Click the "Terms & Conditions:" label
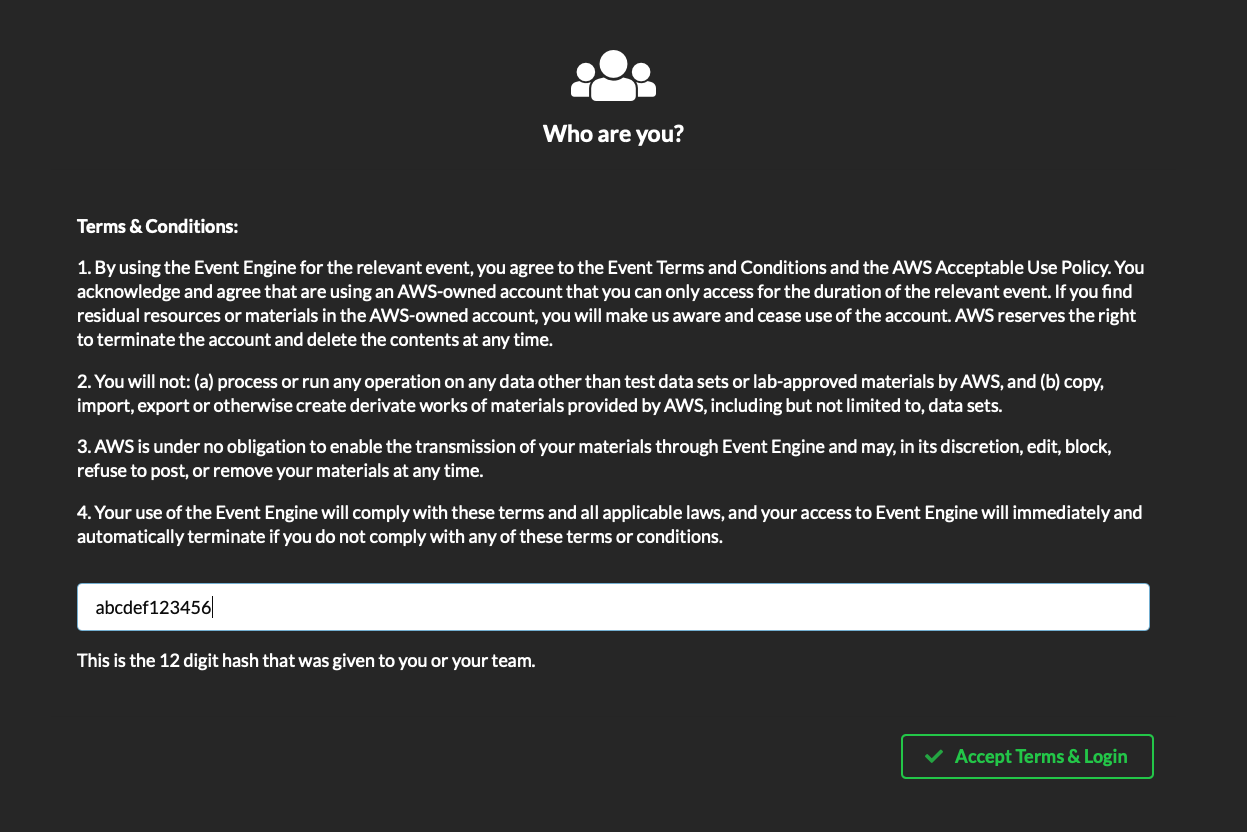This screenshot has width=1247, height=832. pos(157,227)
